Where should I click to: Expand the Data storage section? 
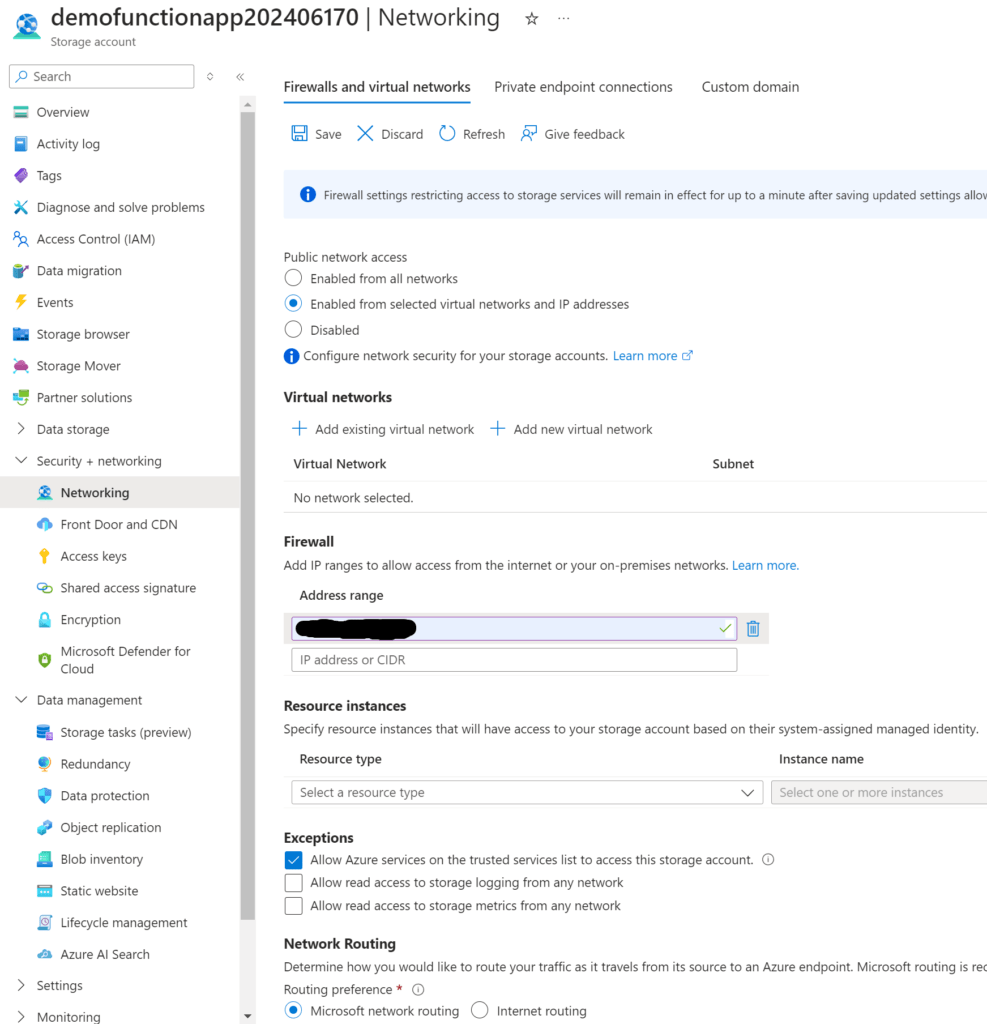pyautogui.click(x=20, y=429)
